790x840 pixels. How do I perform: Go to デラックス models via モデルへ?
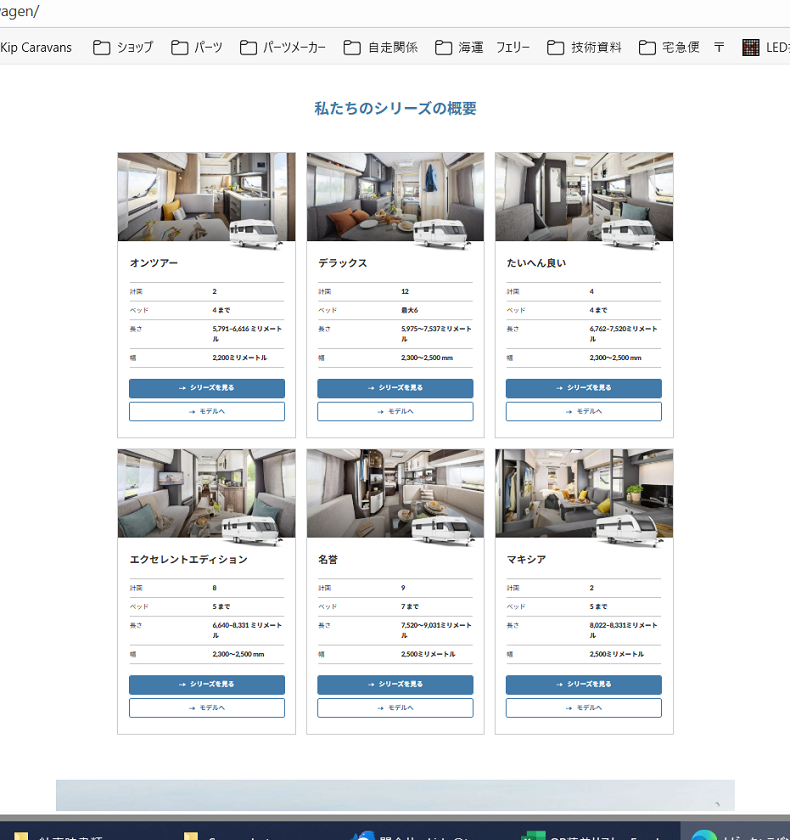(395, 411)
